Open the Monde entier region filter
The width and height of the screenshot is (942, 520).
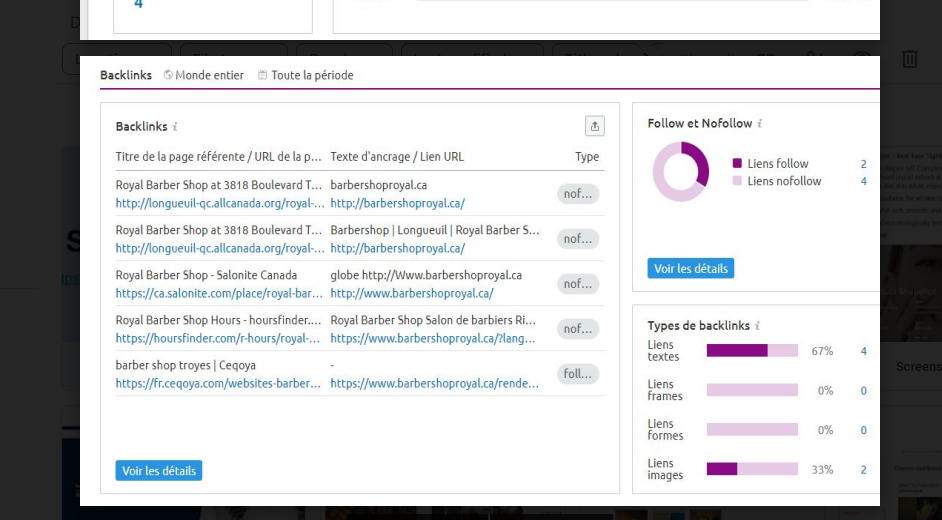pos(204,75)
